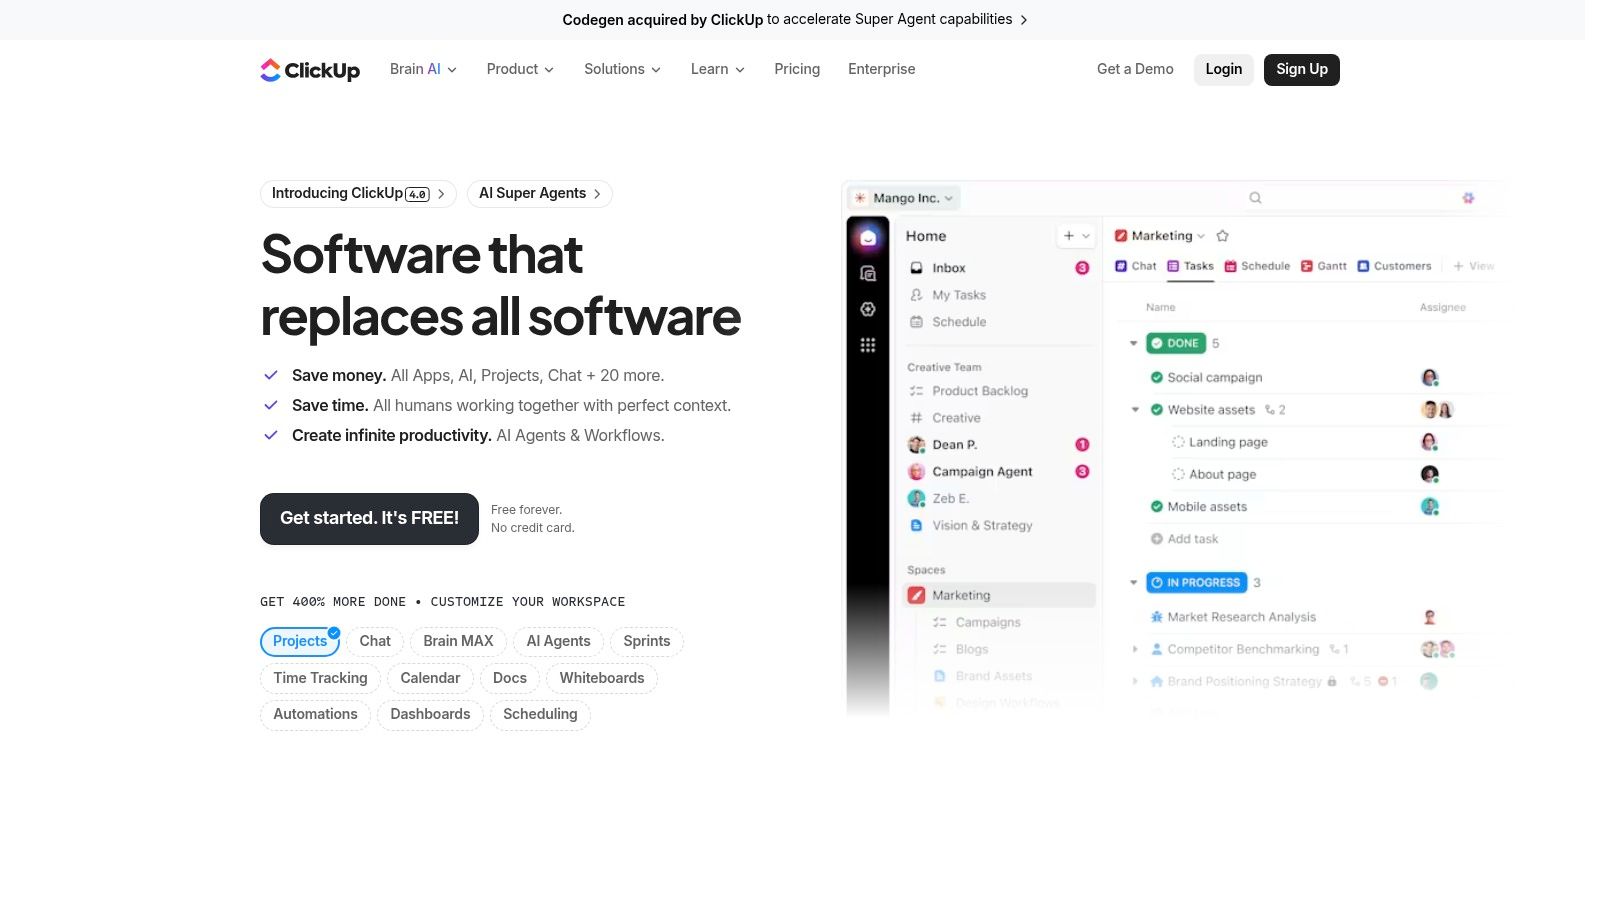Click the star icon next to Marketing
Screen dimensions: 1600x900
[1222, 236]
